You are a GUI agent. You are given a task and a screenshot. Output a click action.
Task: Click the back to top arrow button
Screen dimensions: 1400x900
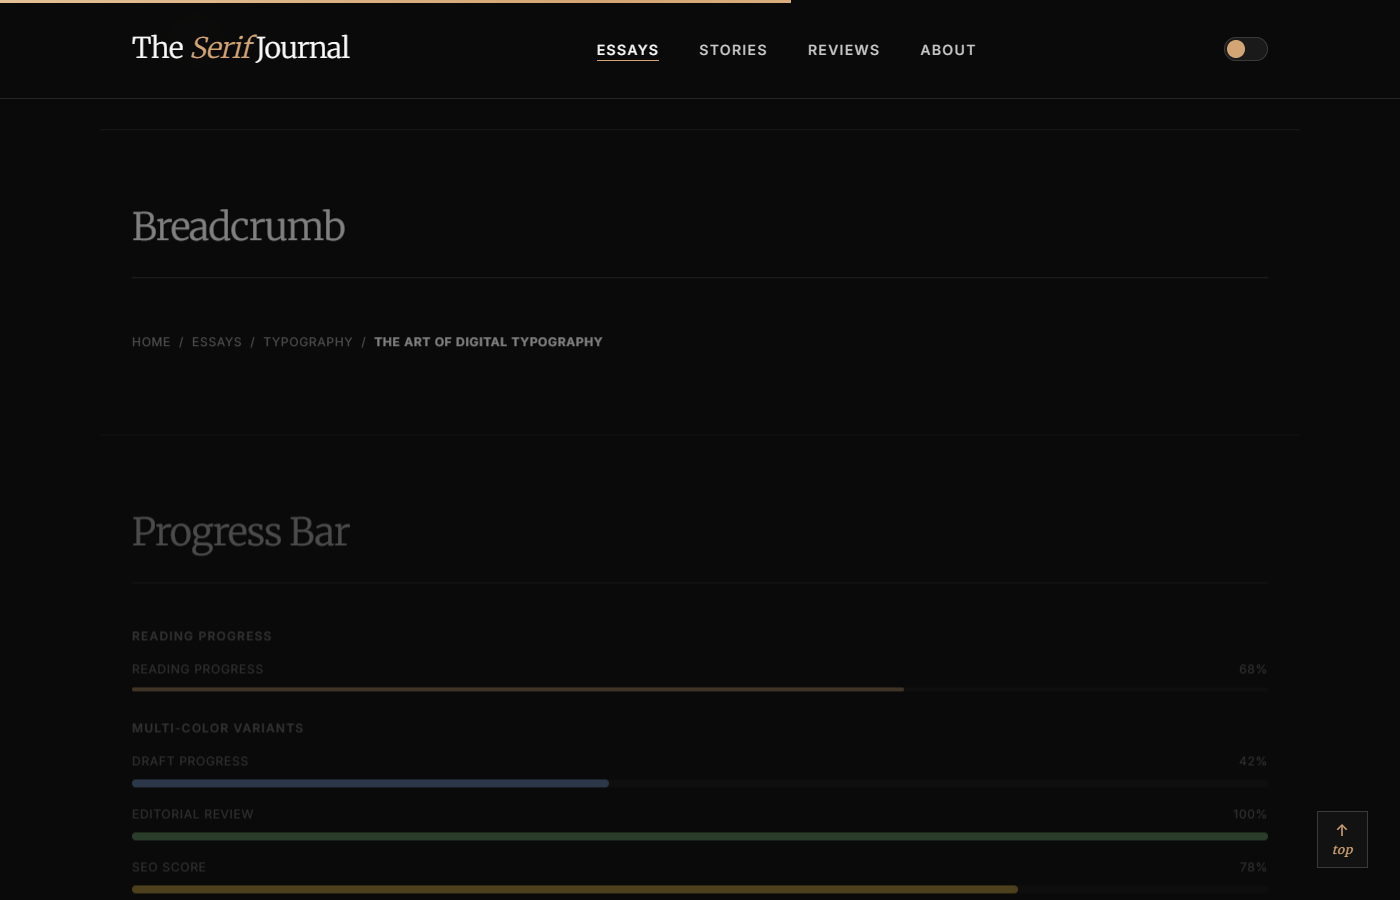point(1342,839)
